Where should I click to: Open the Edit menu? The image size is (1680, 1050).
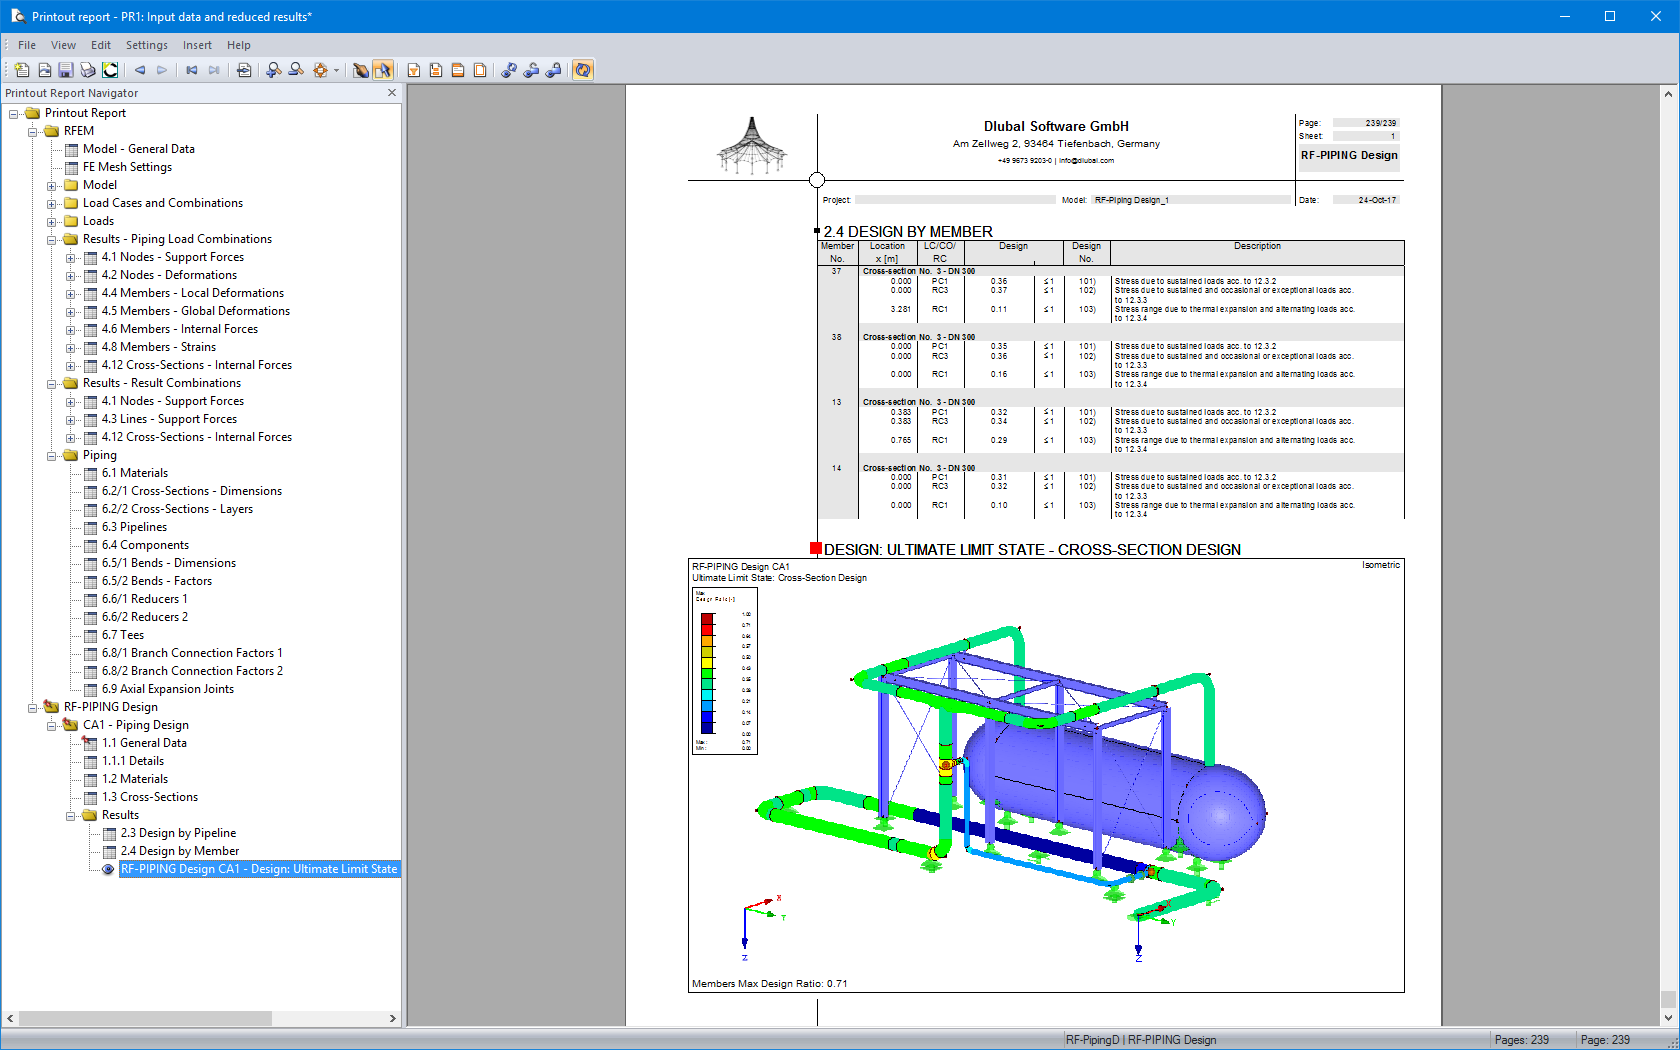(101, 45)
